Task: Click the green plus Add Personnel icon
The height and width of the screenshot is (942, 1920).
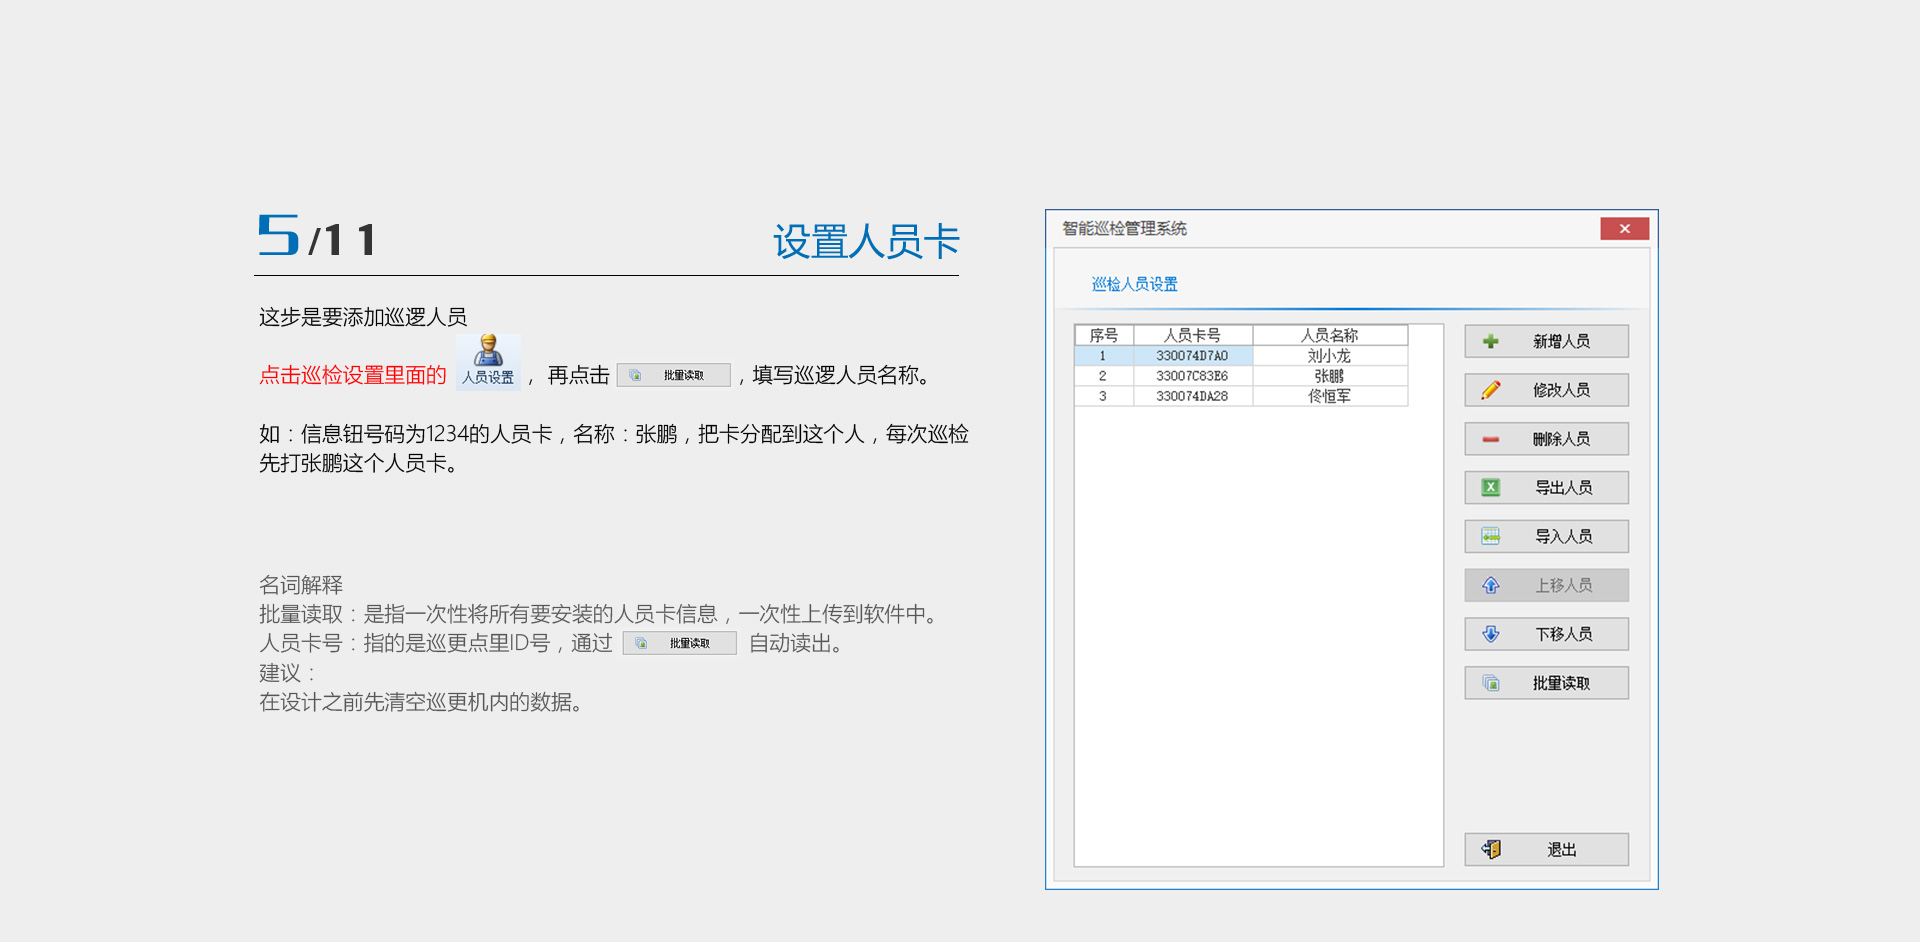Action: pyautogui.click(x=1490, y=342)
